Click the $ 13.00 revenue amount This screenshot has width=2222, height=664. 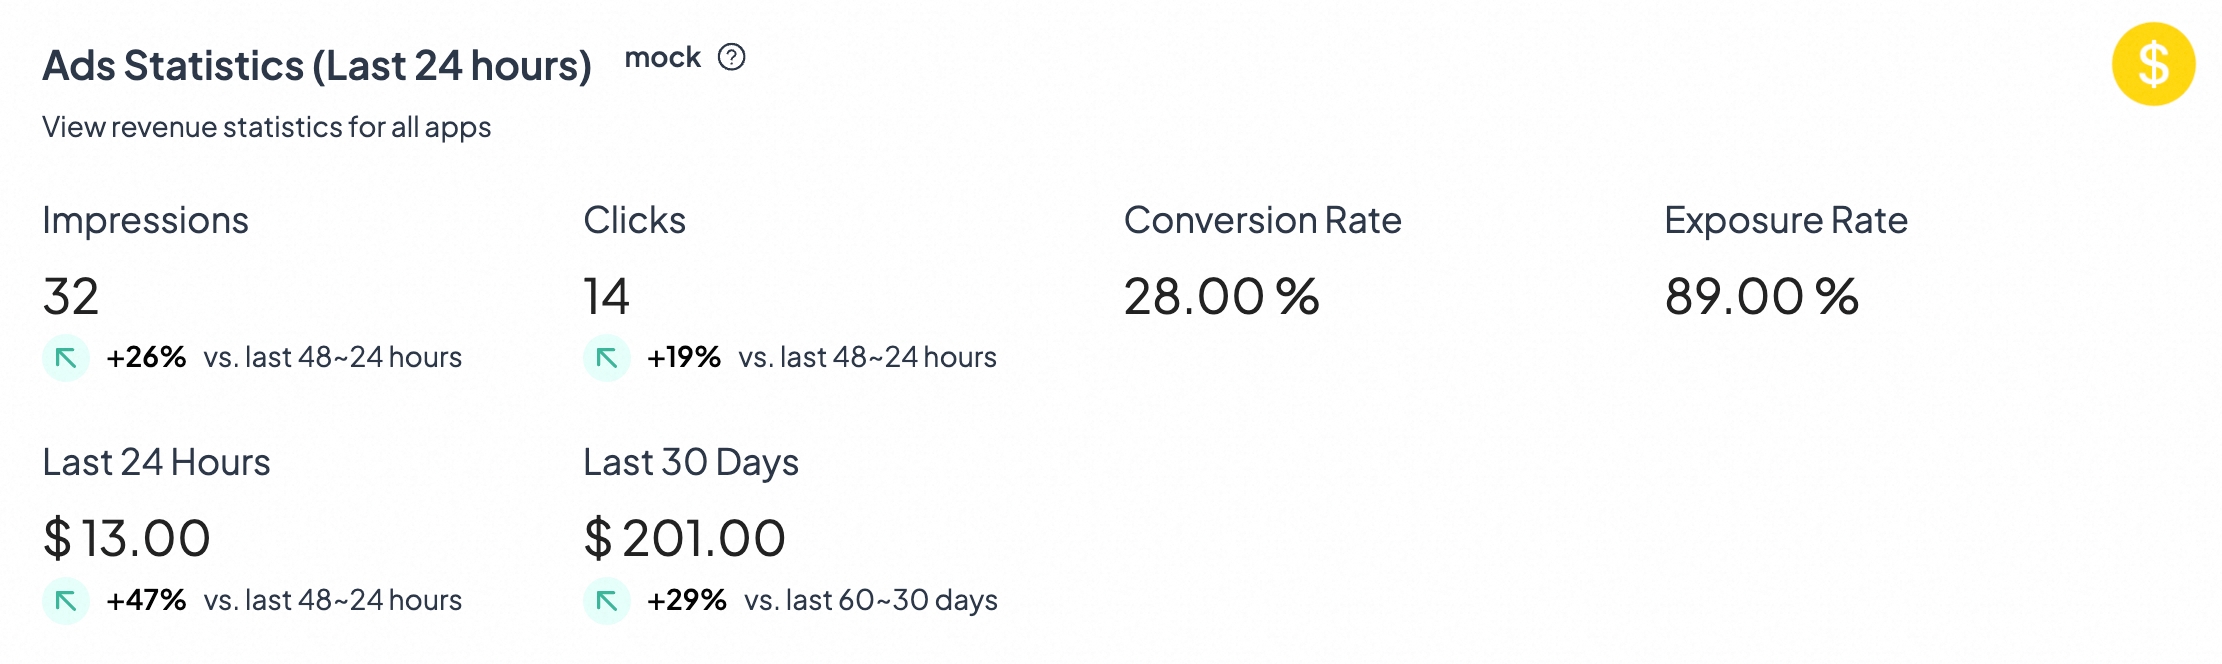point(127,539)
